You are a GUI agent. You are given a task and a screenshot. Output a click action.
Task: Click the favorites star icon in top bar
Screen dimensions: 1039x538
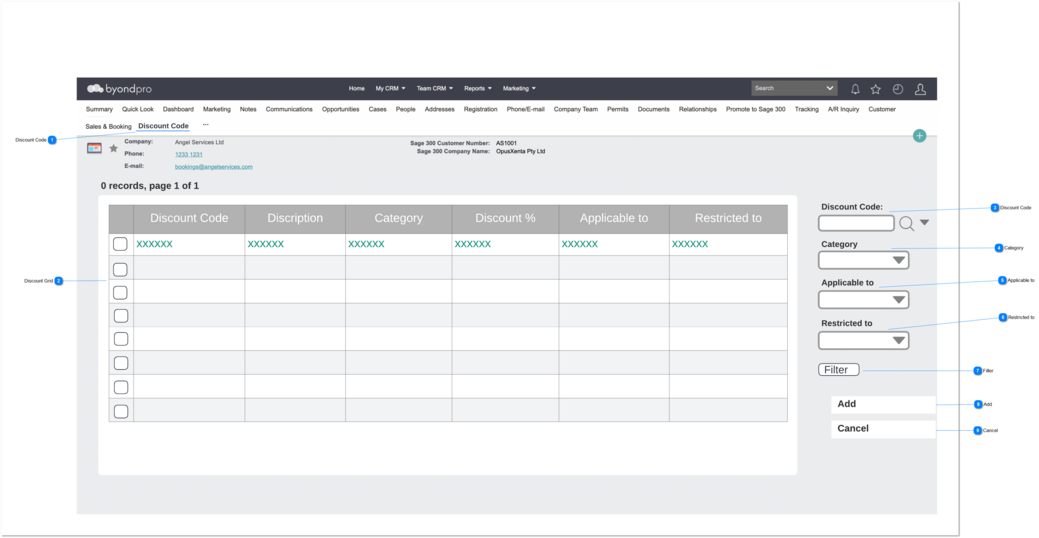pyautogui.click(x=875, y=89)
